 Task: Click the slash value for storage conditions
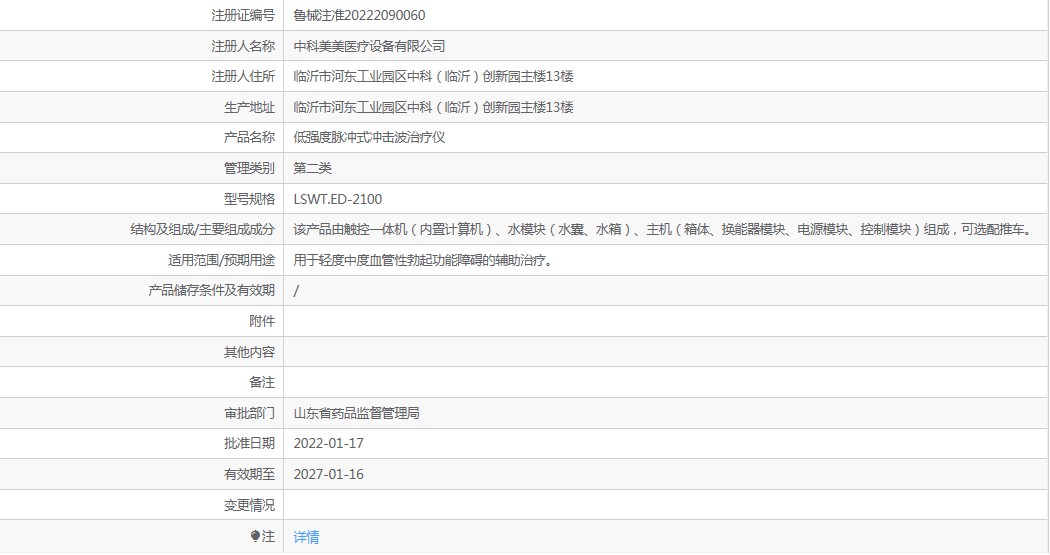tap(296, 291)
